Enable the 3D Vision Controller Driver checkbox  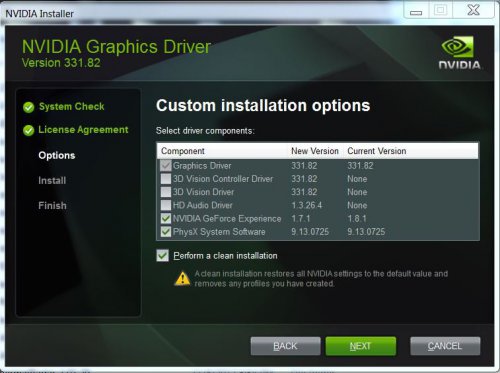[166, 179]
